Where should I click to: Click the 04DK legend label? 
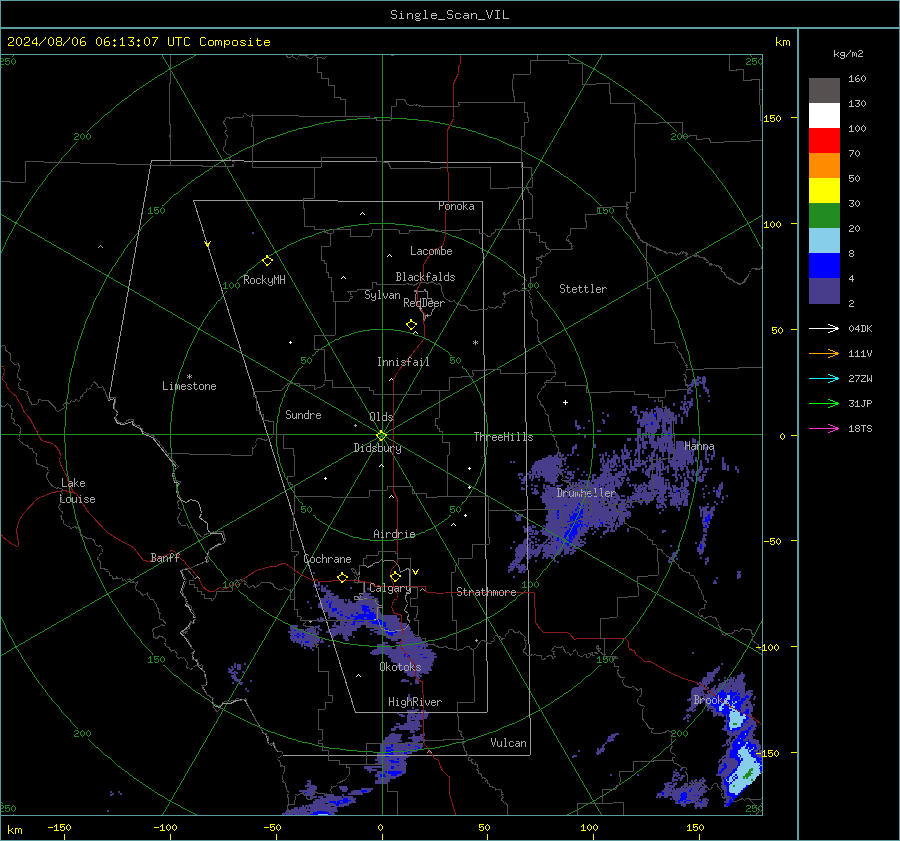coord(860,328)
